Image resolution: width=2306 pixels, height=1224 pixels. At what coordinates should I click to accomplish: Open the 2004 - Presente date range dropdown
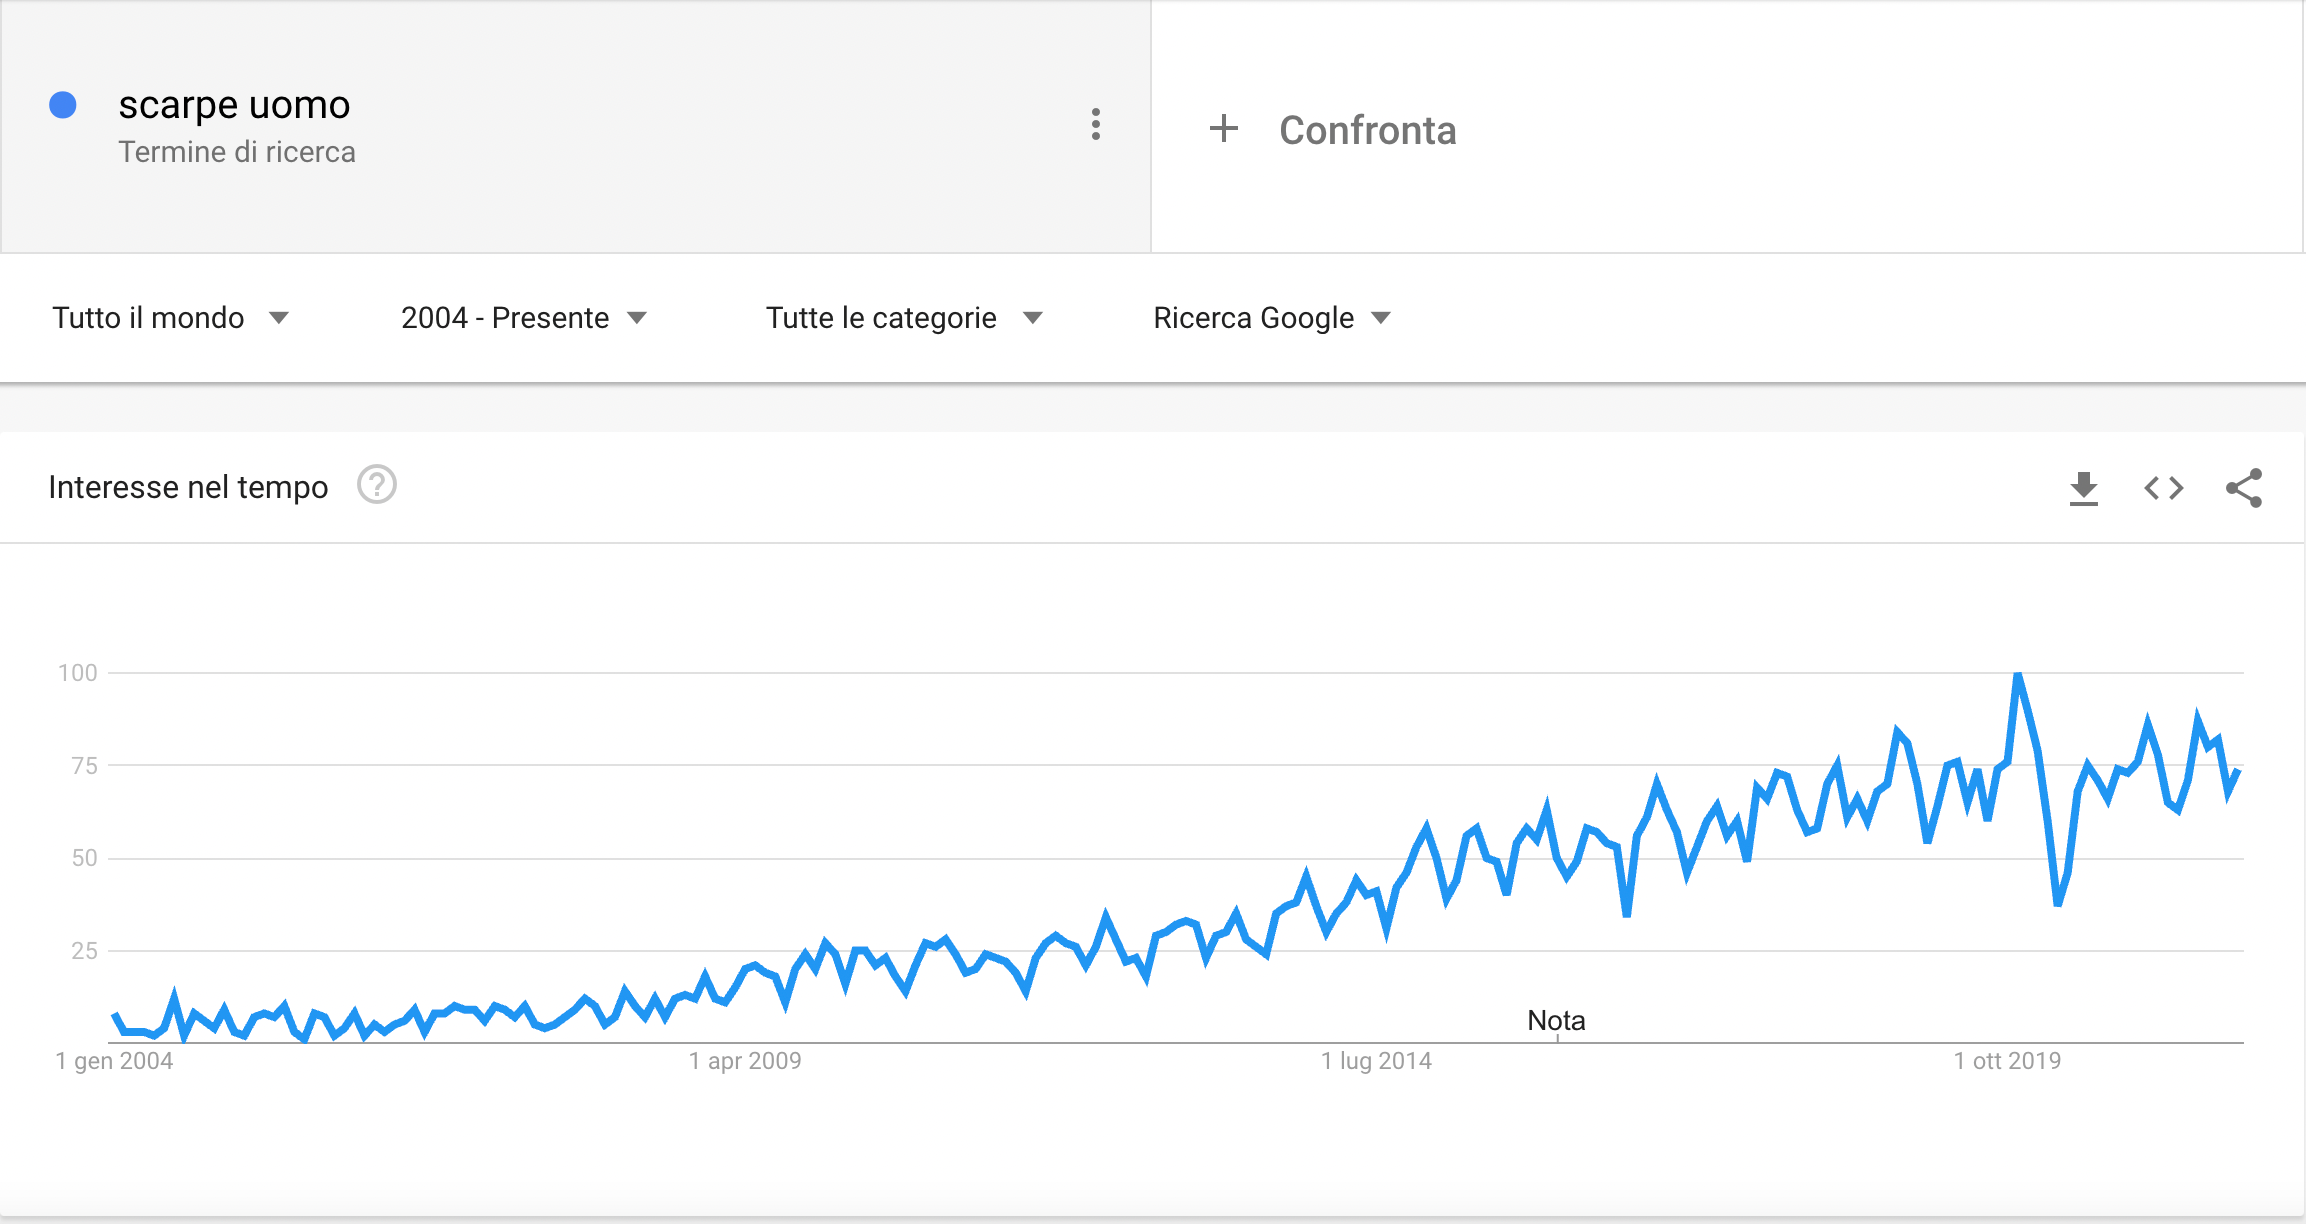tap(524, 318)
